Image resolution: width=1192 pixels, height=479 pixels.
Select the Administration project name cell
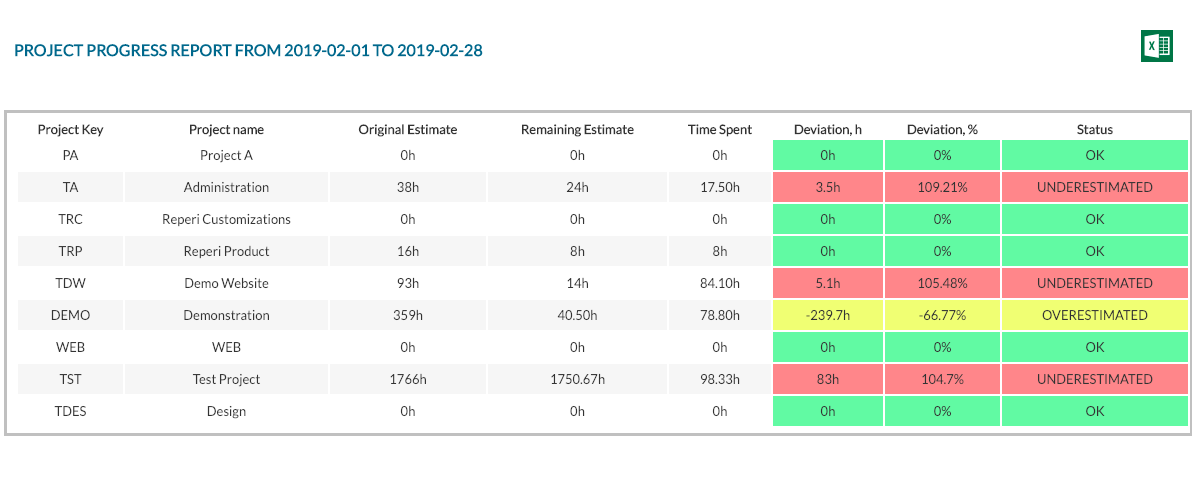(x=226, y=187)
